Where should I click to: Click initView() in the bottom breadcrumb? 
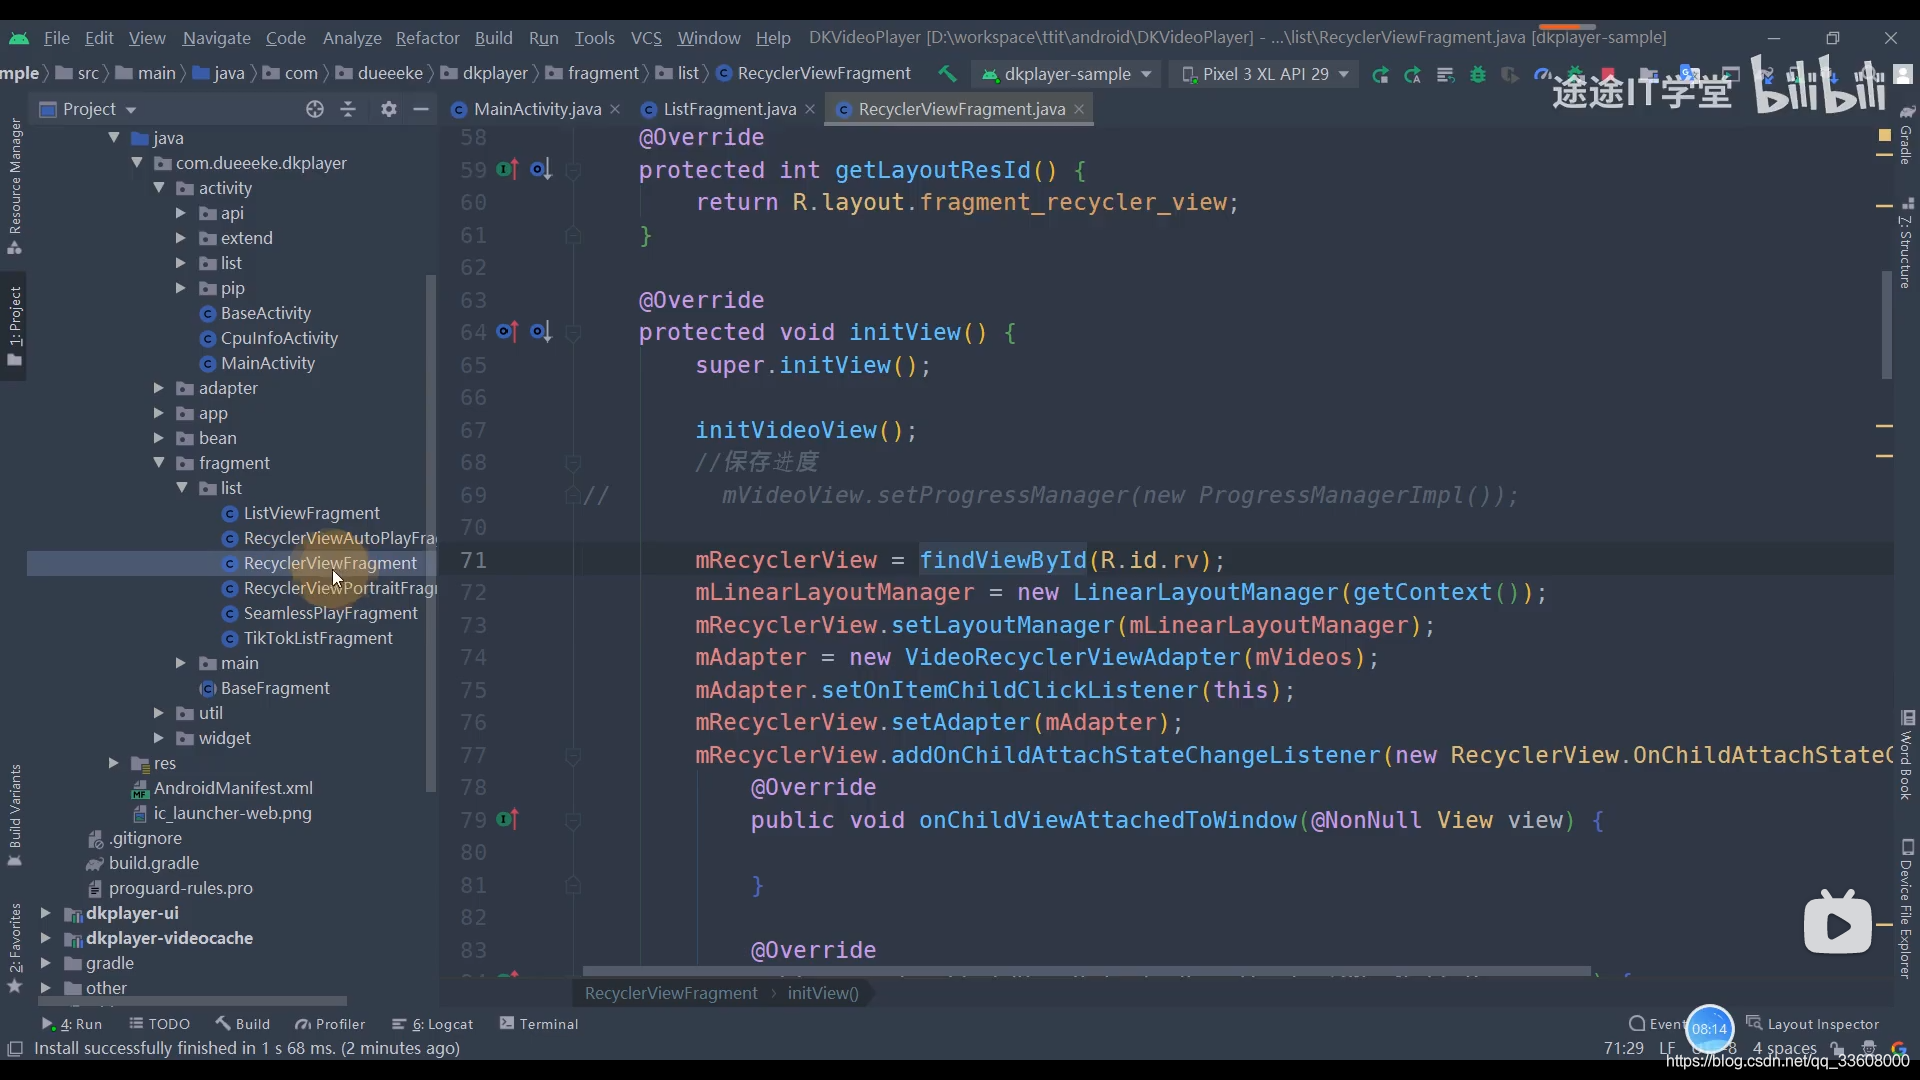coord(822,993)
